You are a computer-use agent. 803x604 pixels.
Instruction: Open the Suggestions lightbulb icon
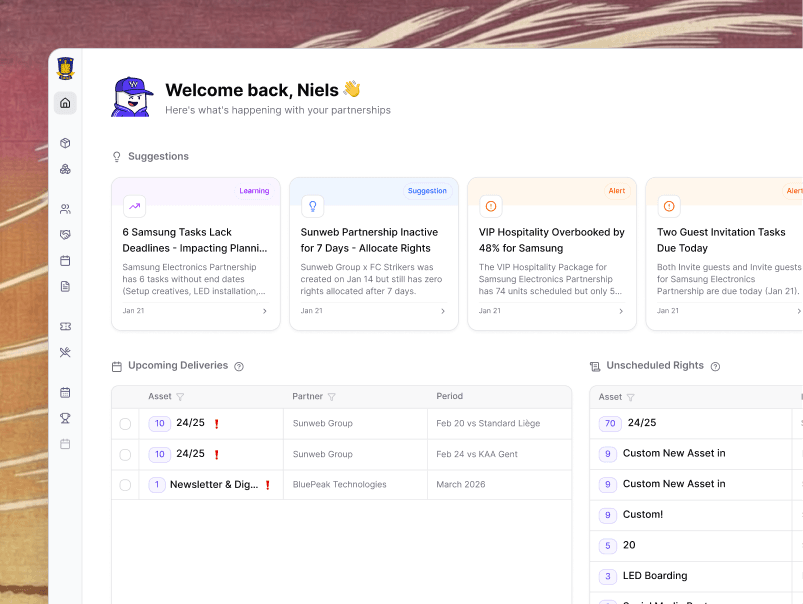115,156
